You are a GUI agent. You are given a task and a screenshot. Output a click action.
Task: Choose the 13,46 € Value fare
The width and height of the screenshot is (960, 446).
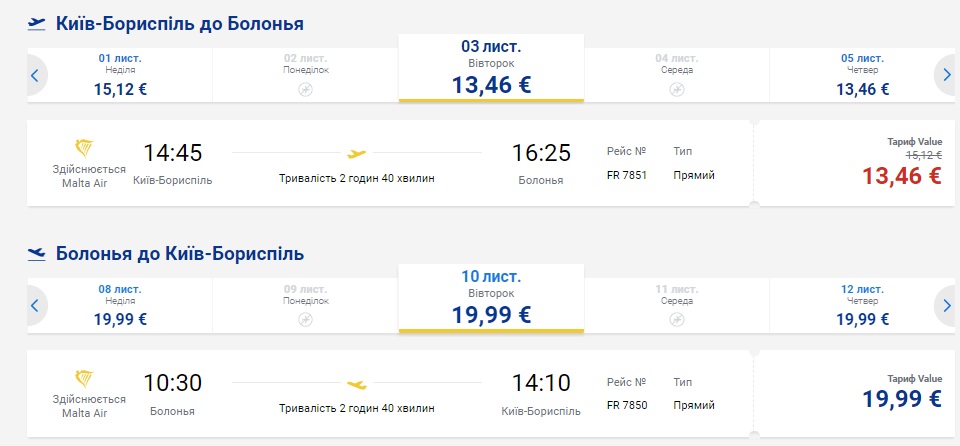click(x=901, y=176)
